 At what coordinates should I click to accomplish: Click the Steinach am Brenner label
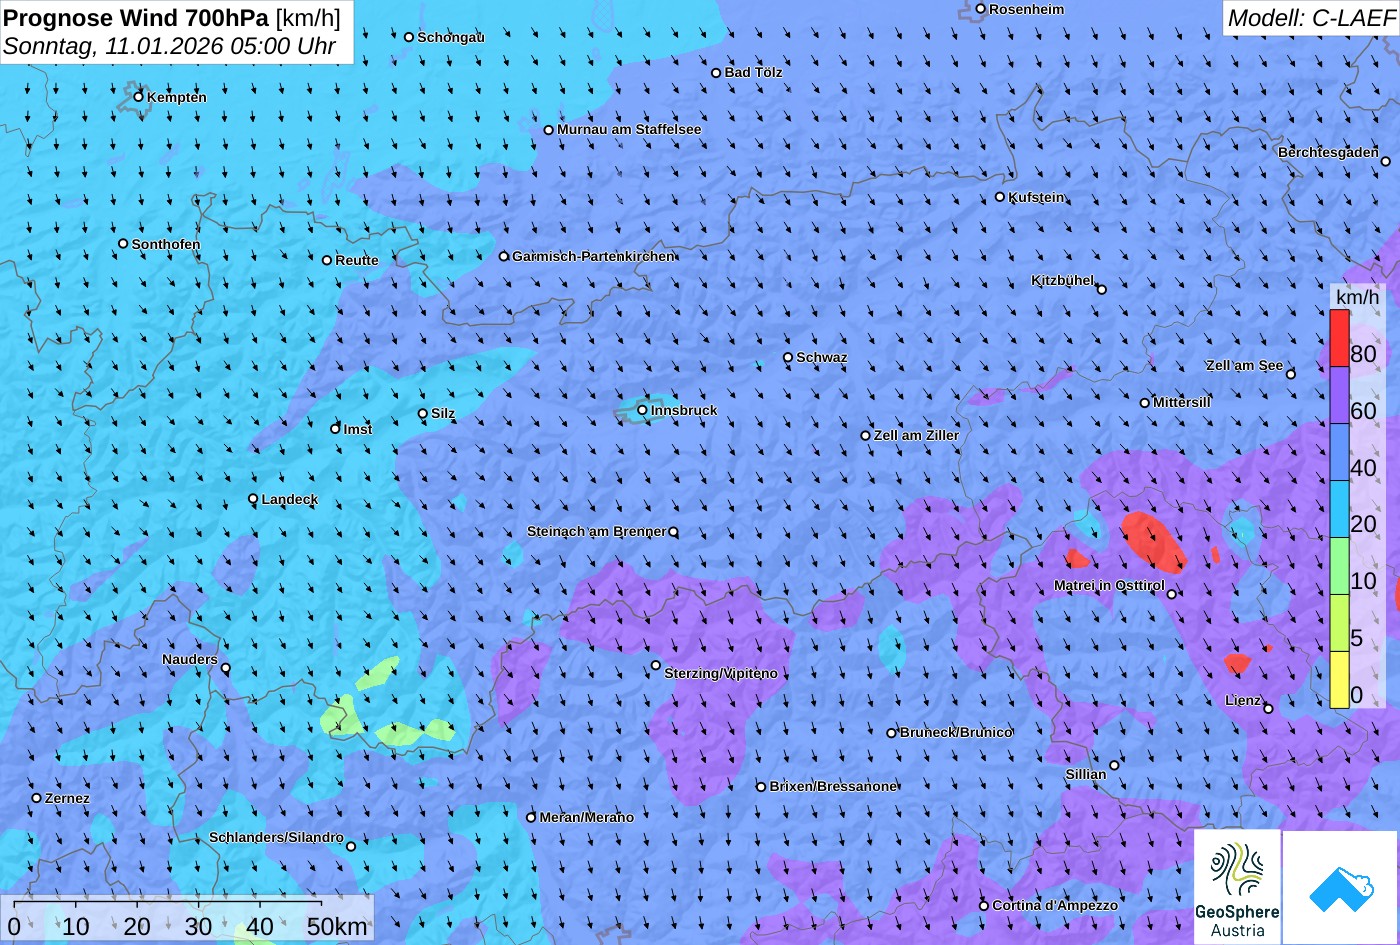597,531
